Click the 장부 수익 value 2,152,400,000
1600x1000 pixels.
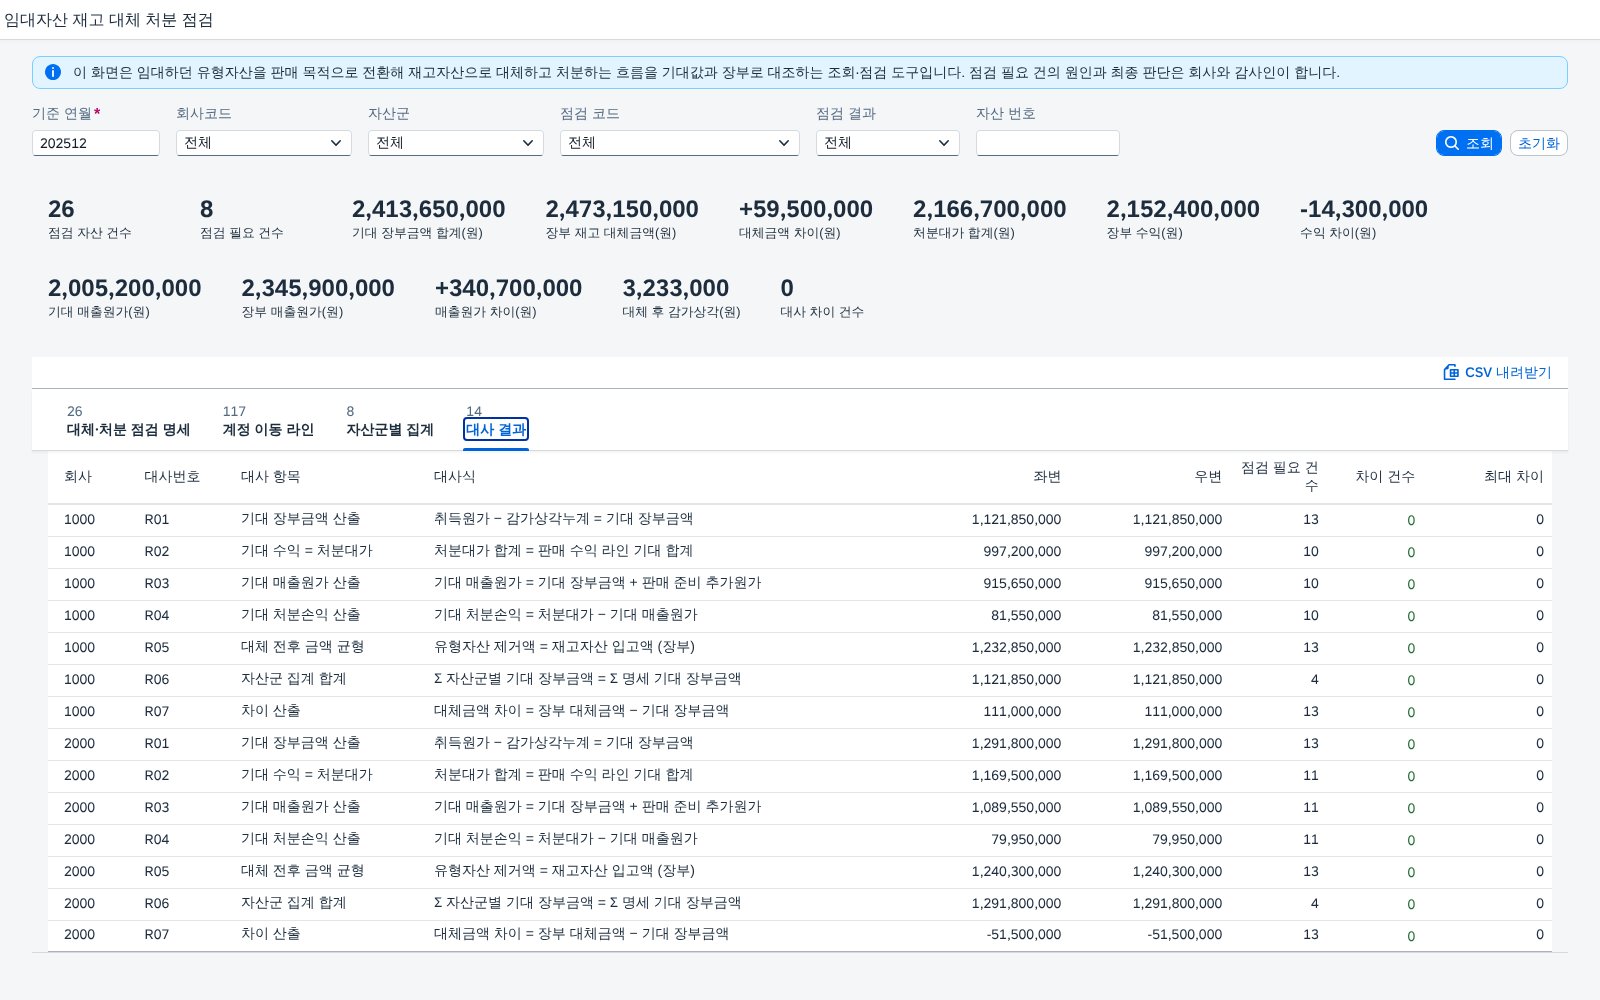pyautogui.click(x=1183, y=209)
